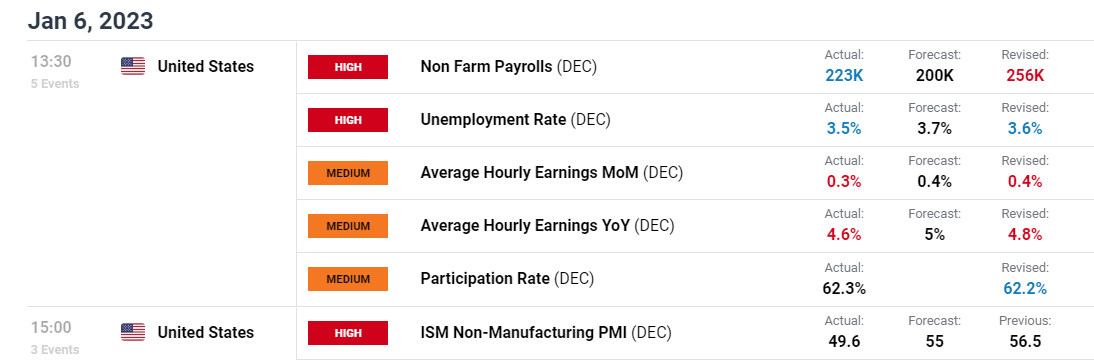
Task: Click HIGH badge for Non Farm Payrolls
Action: coord(347,67)
